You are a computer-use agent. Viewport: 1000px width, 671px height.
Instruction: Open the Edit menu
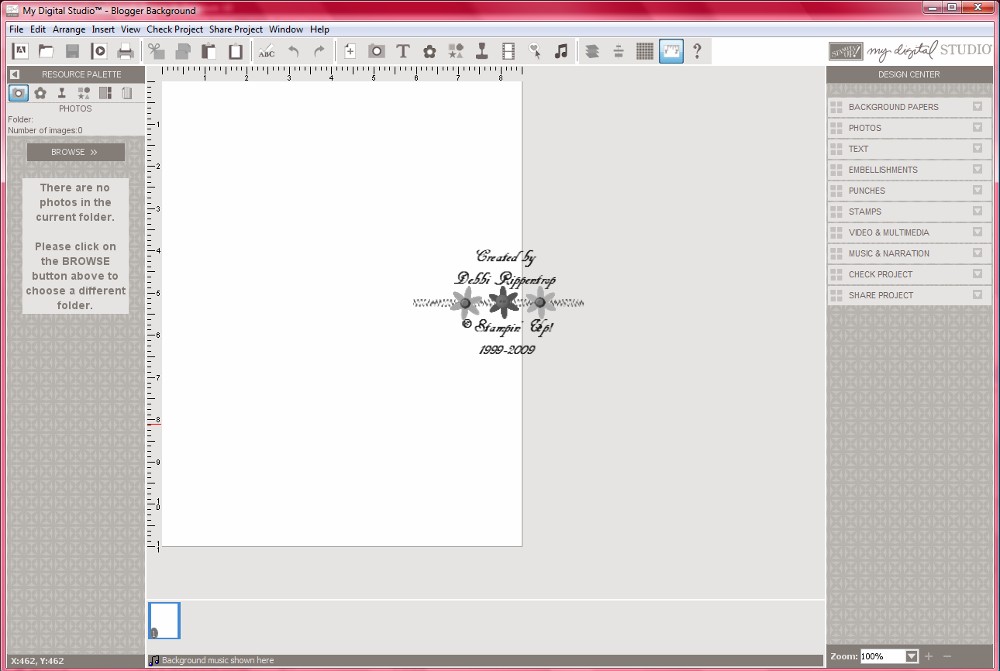tap(38, 29)
